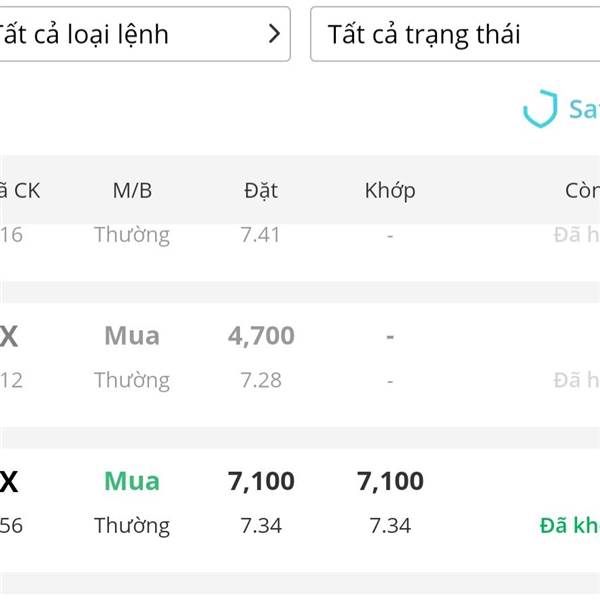The height and width of the screenshot is (600, 600).
Task: Expand the 'Tất cả trạng thái' filter
Action: pyautogui.click(x=455, y=34)
